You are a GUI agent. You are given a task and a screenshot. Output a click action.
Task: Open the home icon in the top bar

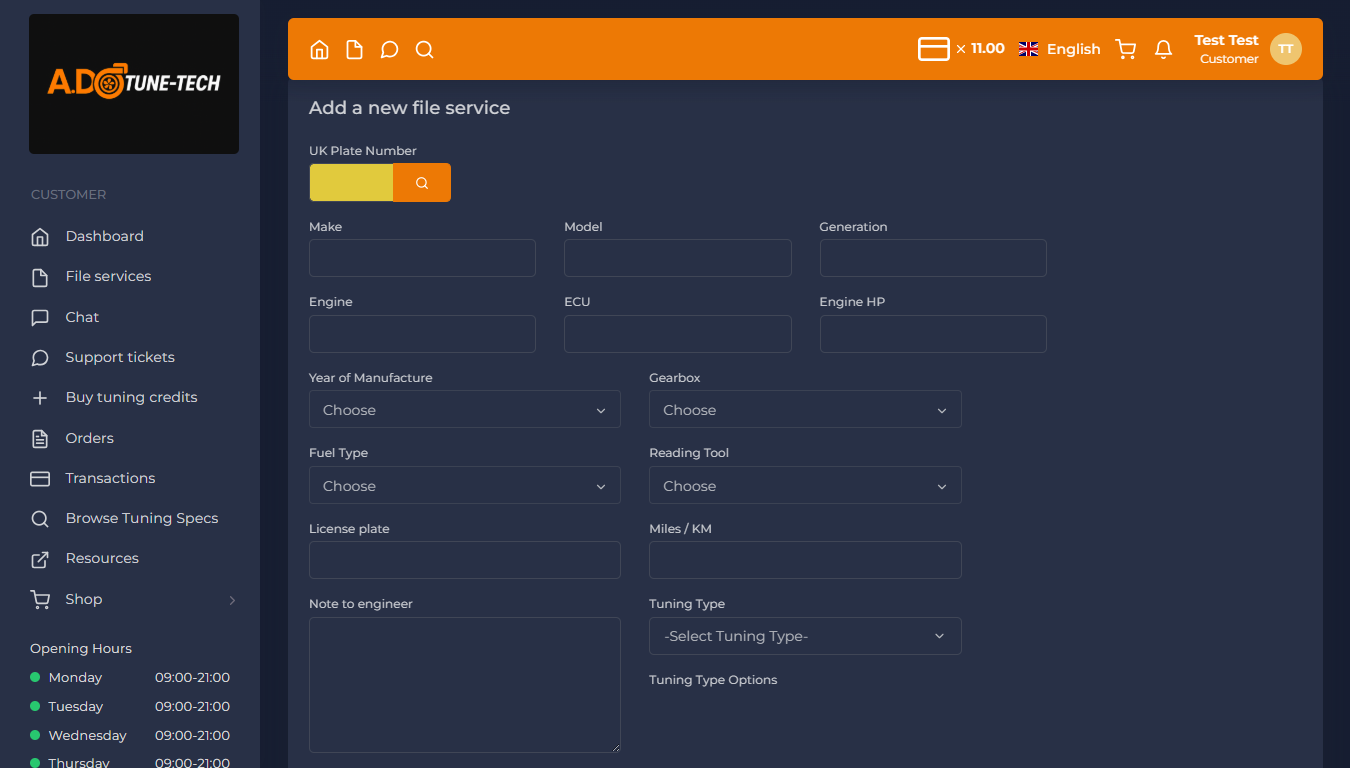(x=319, y=49)
